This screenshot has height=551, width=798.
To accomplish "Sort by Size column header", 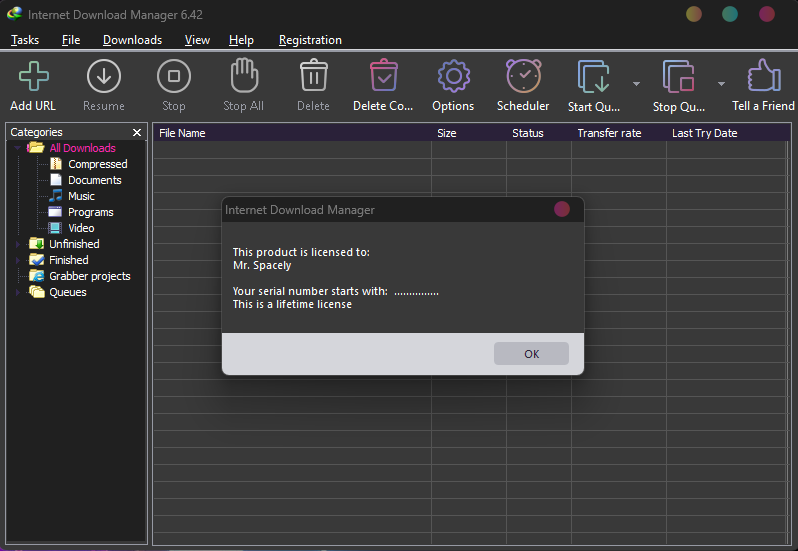I will [x=469, y=133].
